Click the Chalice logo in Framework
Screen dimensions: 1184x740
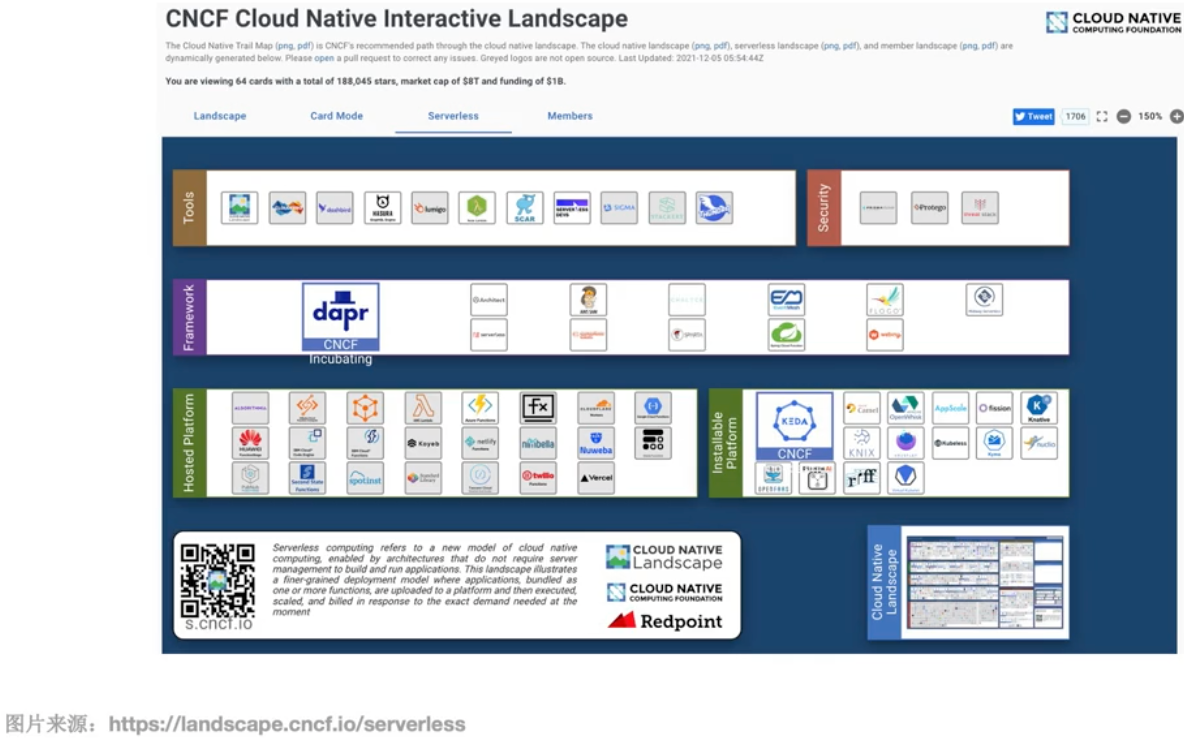[687, 300]
